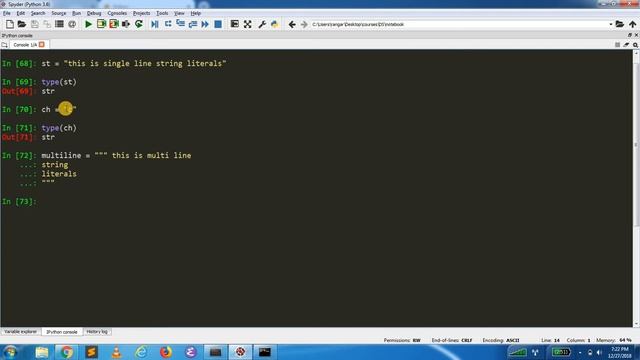The image size is (640, 360).
Task: Create a new file with the New File icon
Action: point(9,24)
